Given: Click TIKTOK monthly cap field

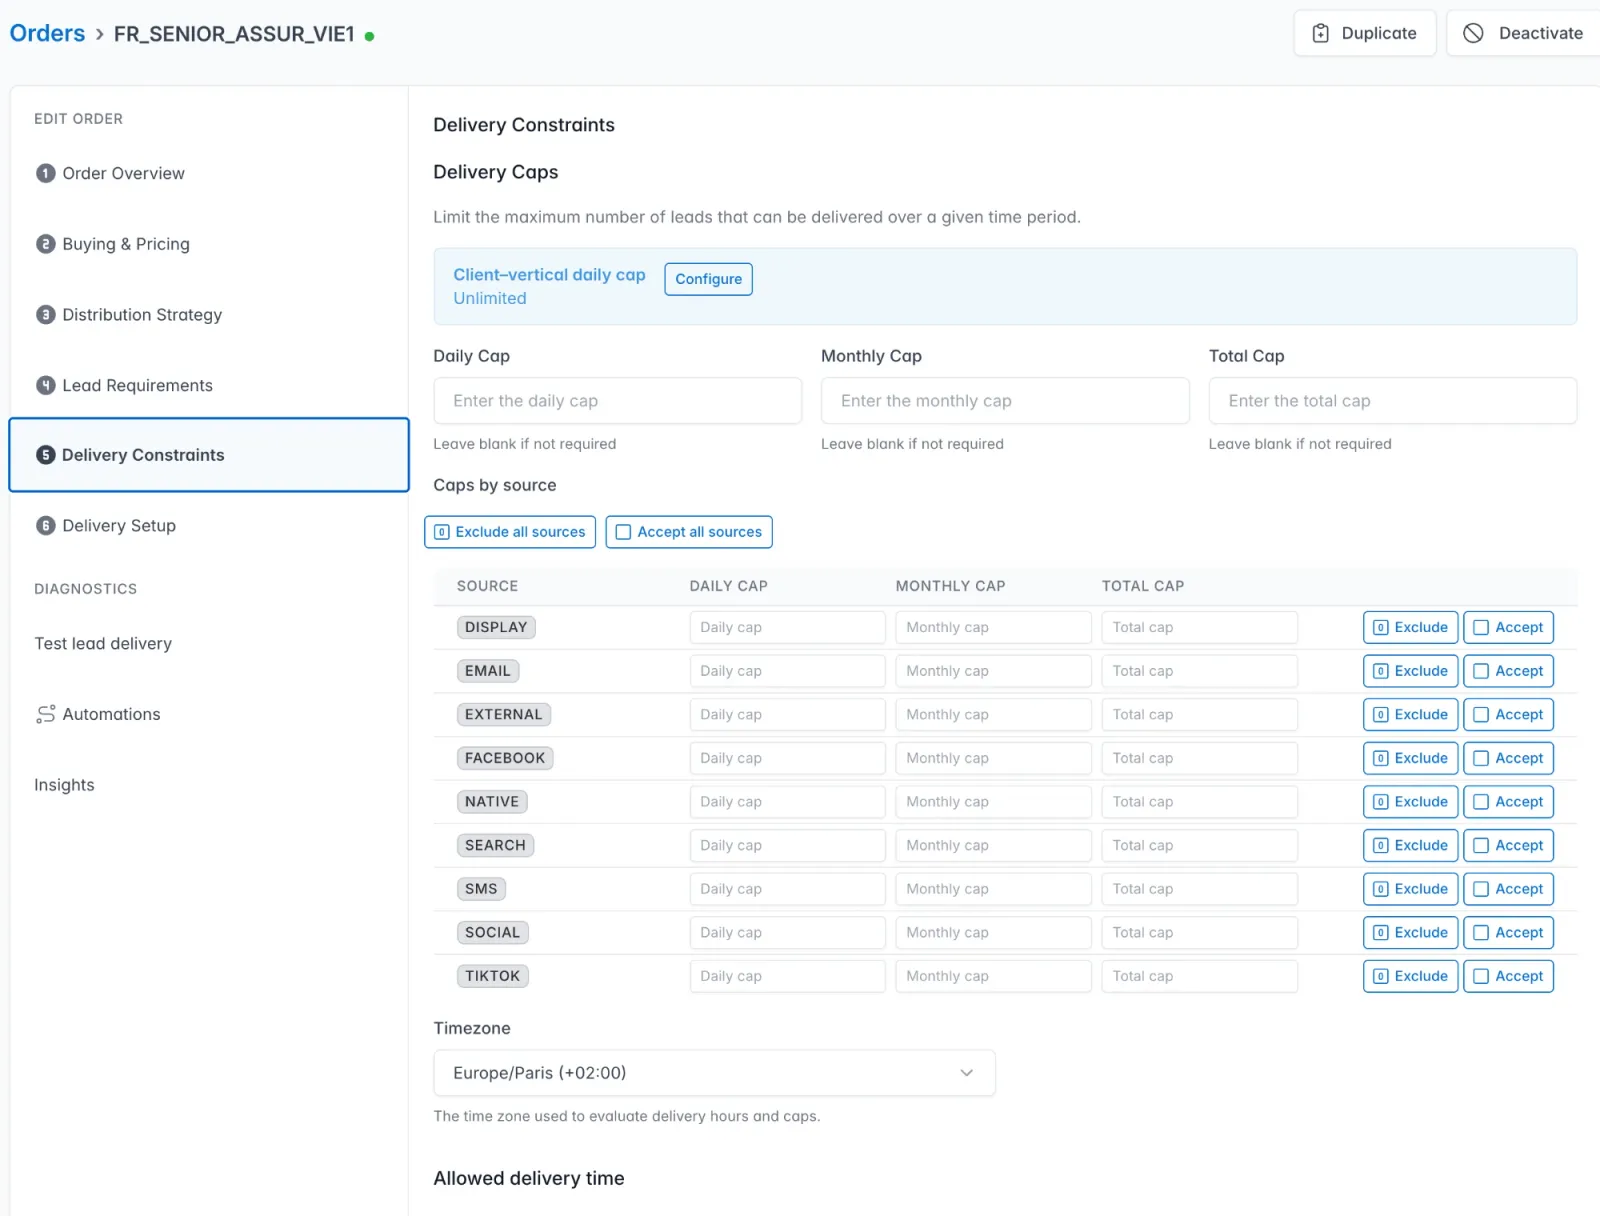Looking at the screenshot, I should click(x=993, y=976).
